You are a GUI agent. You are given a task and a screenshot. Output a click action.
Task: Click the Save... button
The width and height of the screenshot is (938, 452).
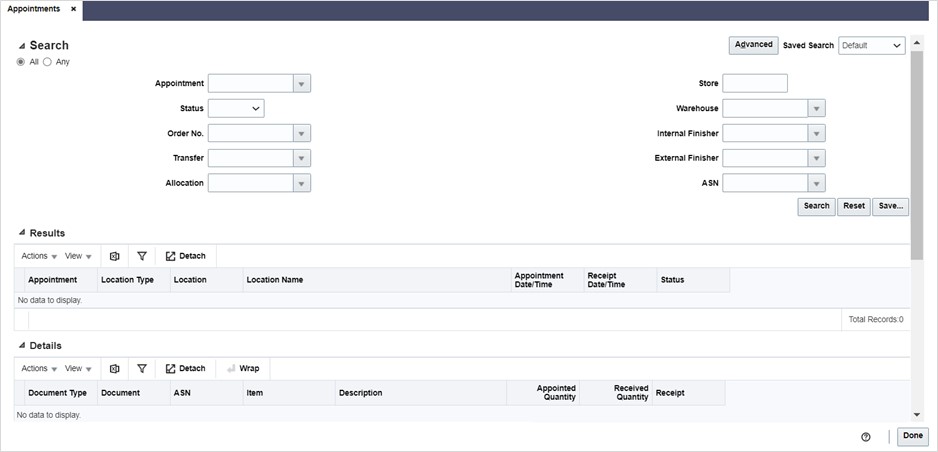tap(891, 206)
